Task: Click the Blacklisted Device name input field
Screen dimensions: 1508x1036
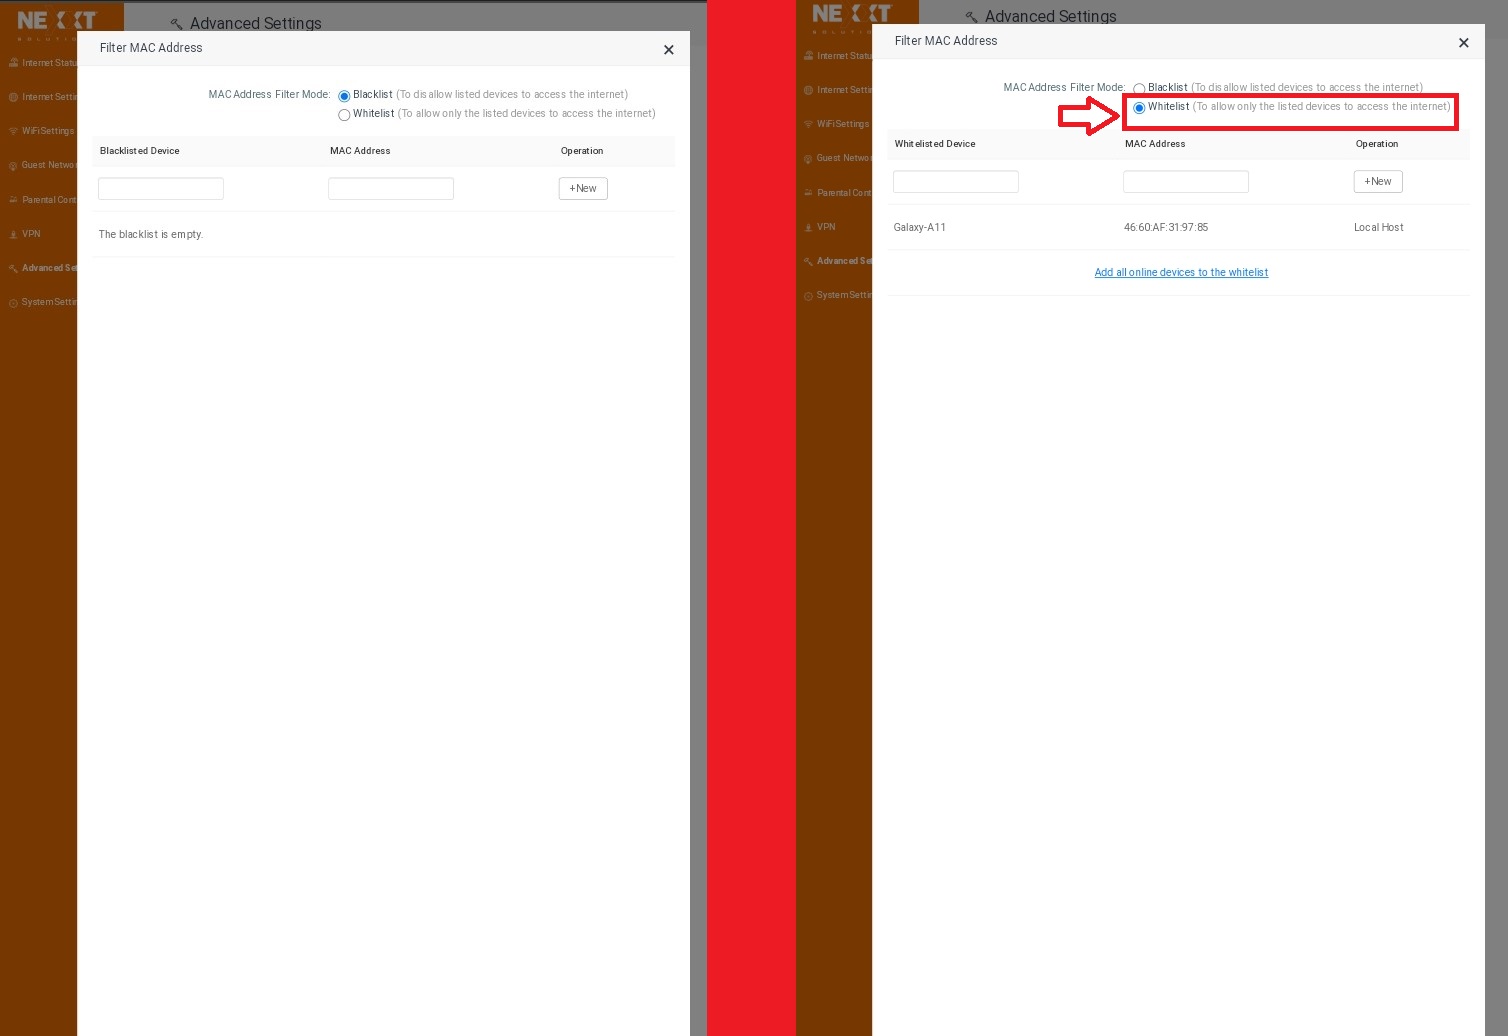Action: pyautogui.click(x=161, y=189)
